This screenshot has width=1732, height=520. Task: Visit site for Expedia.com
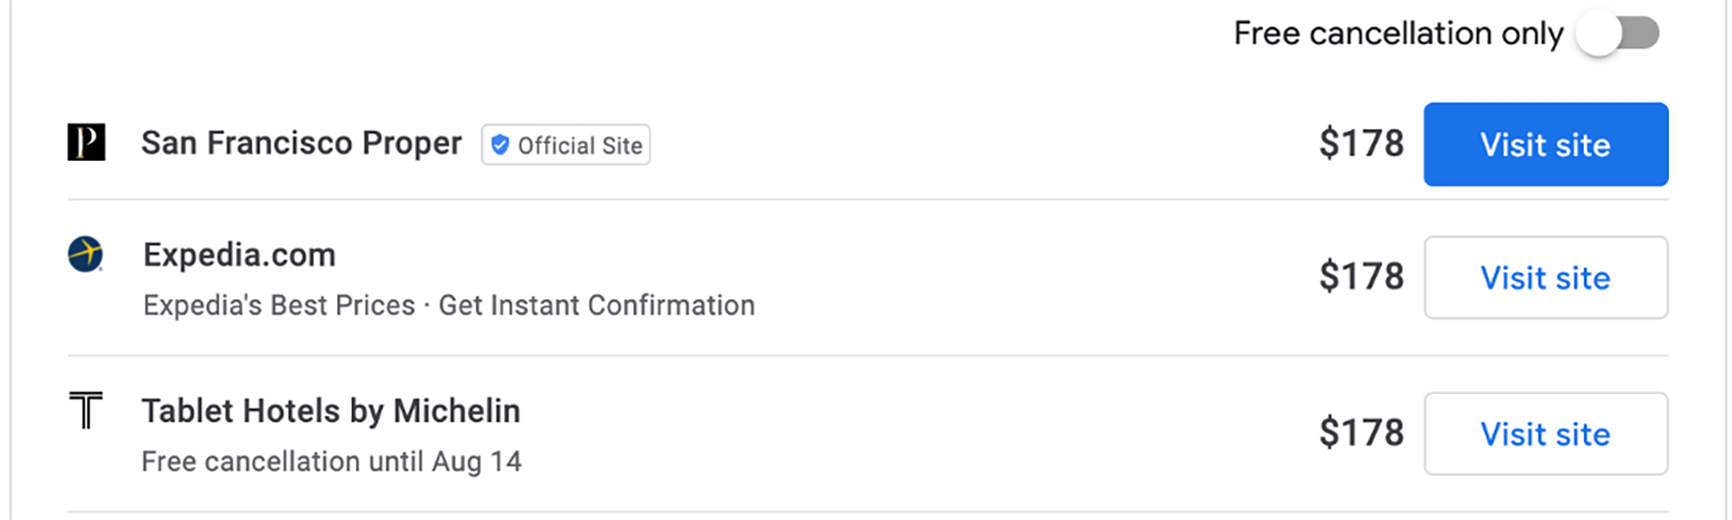pos(1545,277)
